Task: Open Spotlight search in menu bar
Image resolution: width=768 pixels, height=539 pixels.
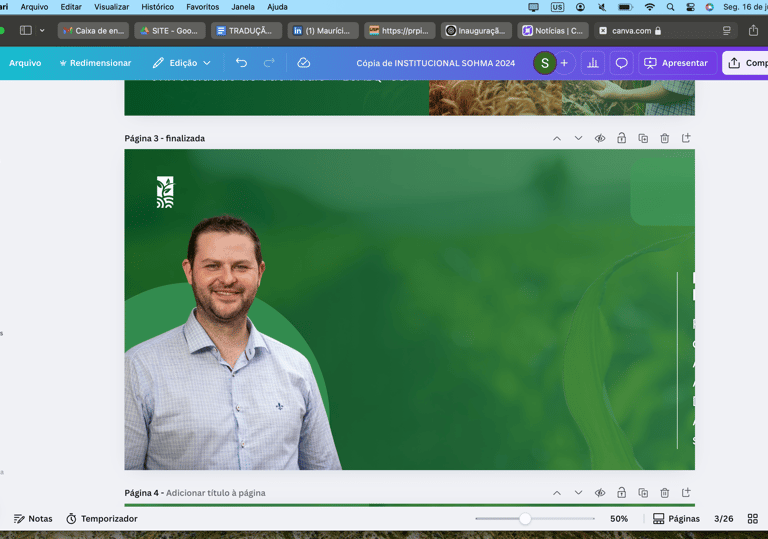Action: (670, 7)
